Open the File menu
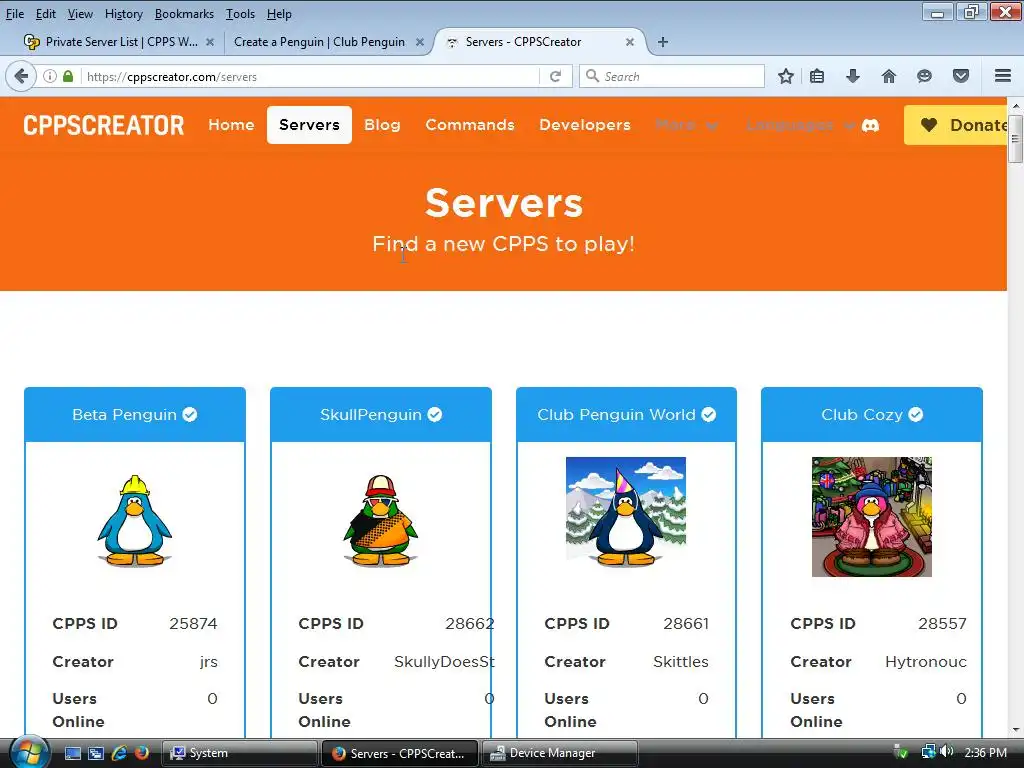 tap(15, 14)
